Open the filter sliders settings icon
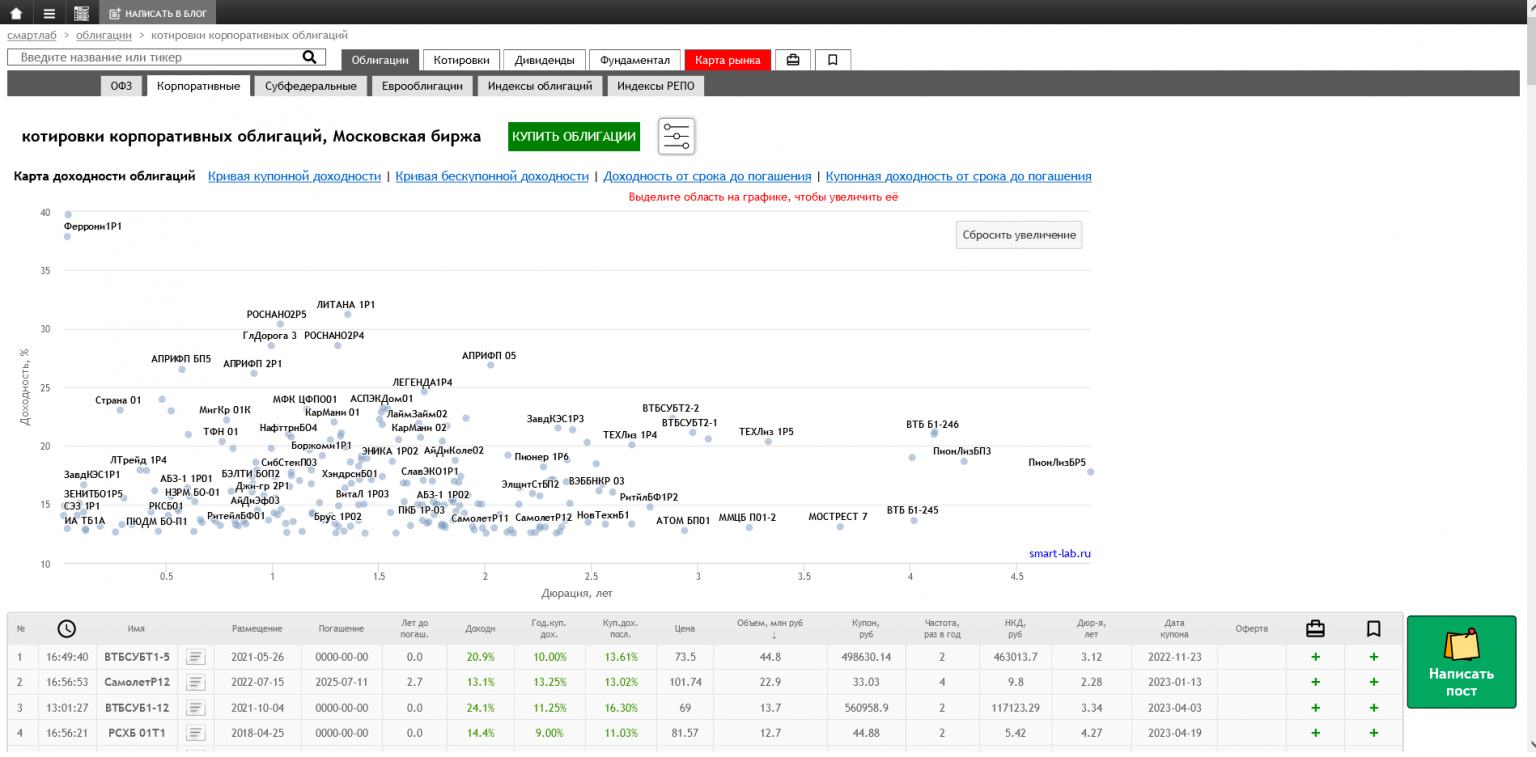1536x757 pixels. (x=676, y=136)
